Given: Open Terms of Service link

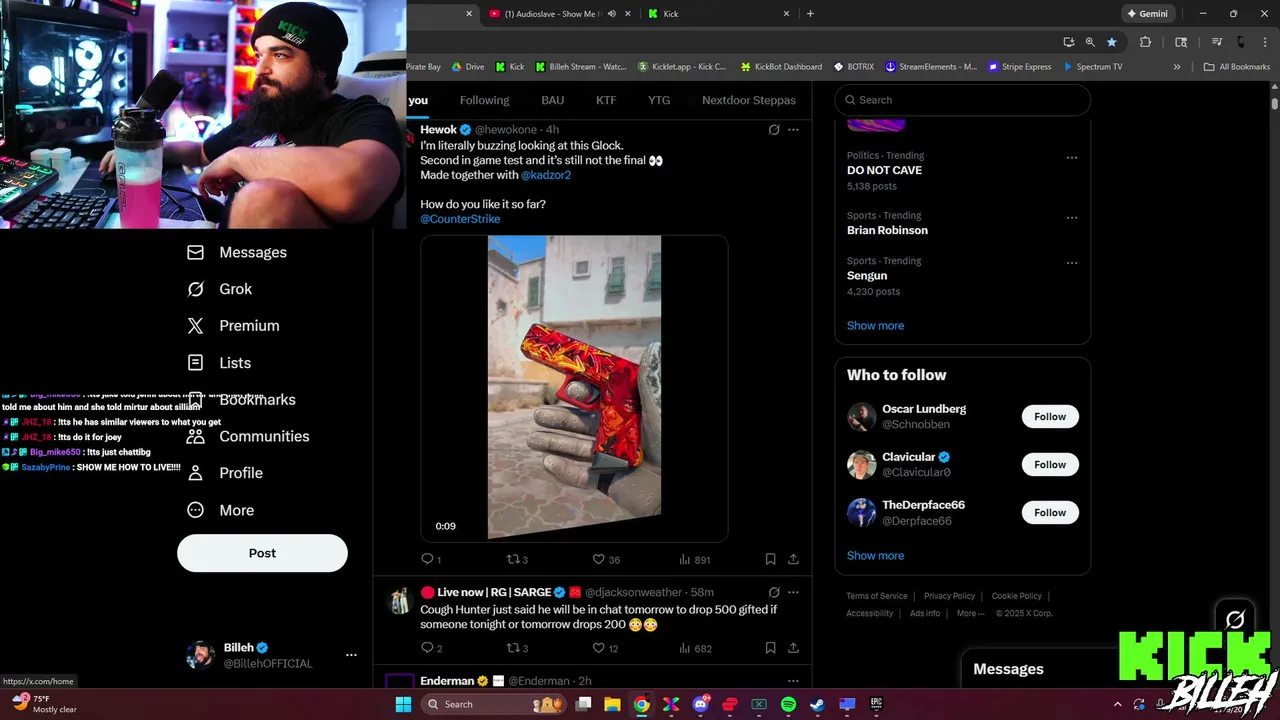Looking at the screenshot, I should click(877, 596).
